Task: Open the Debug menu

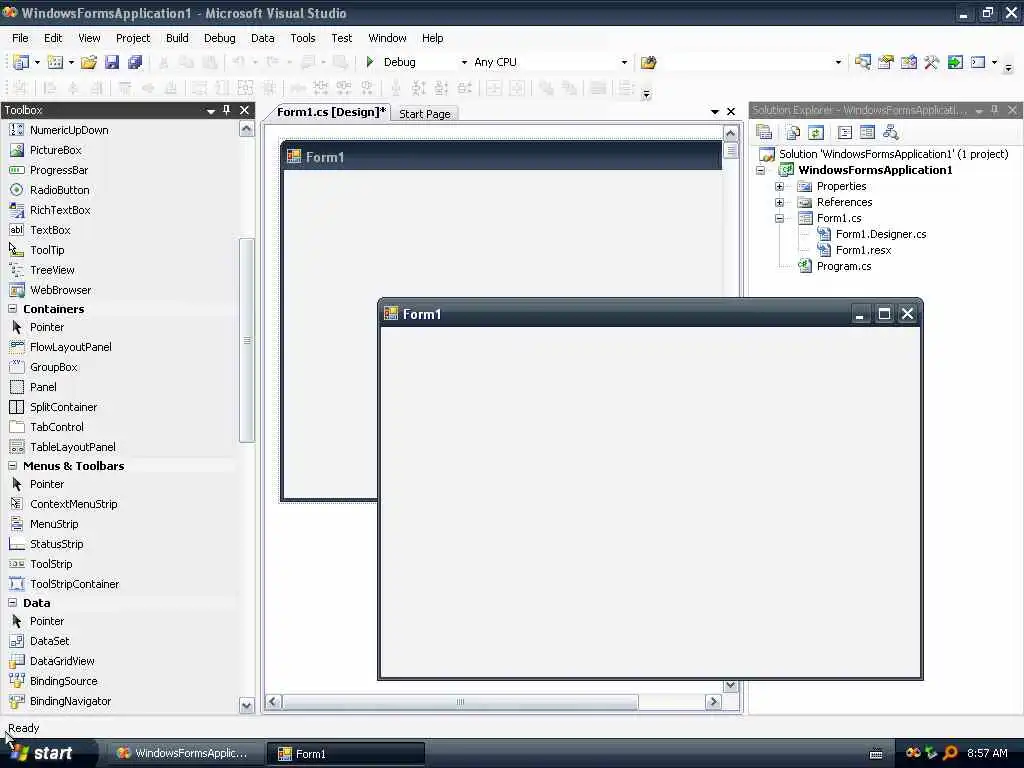Action: (x=219, y=38)
